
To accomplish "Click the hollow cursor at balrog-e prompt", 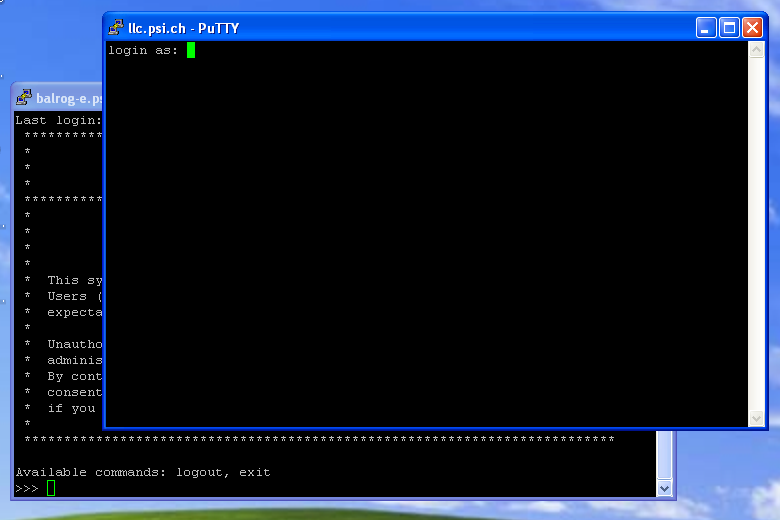I will [x=51, y=488].
